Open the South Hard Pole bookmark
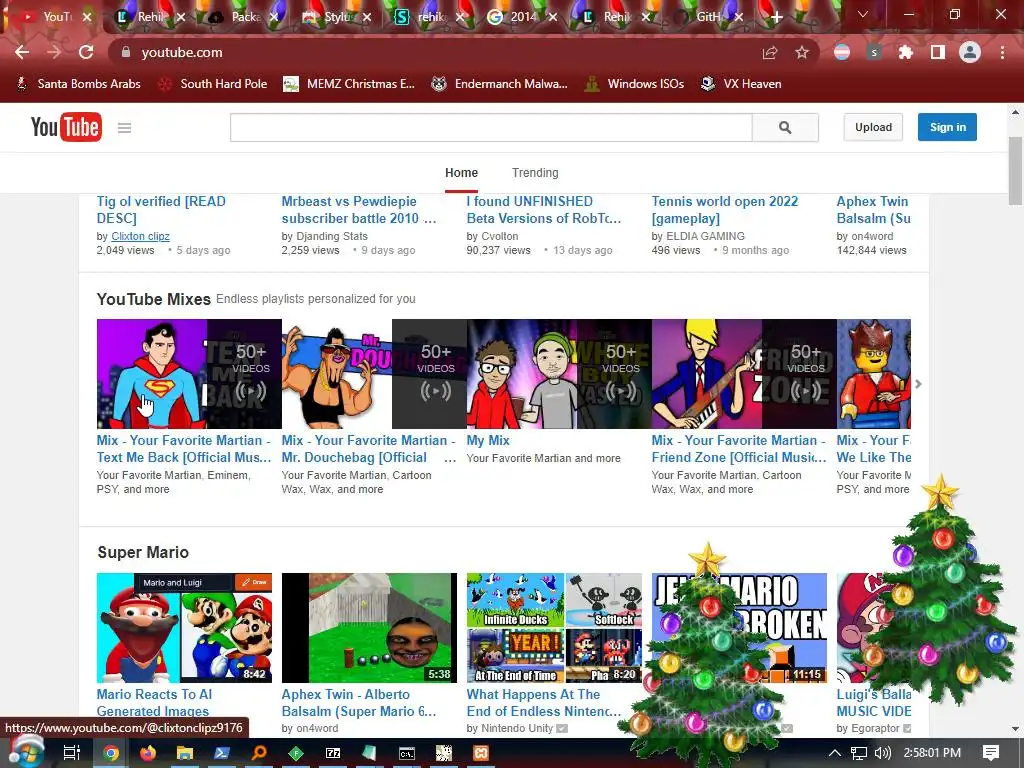The height and width of the screenshot is (768, 1024). [x=214, y=84]
